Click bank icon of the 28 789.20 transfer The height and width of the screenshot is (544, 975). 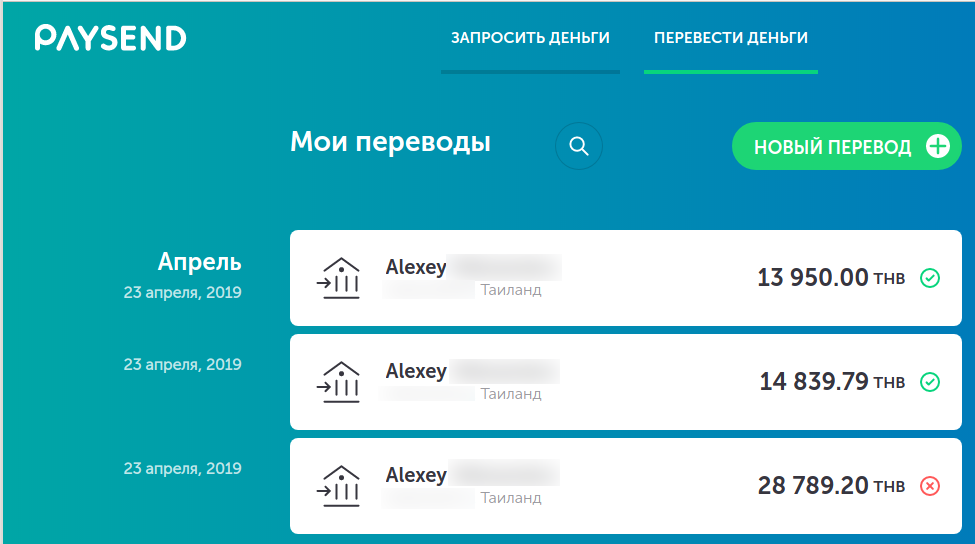click(x=340, y=486)
